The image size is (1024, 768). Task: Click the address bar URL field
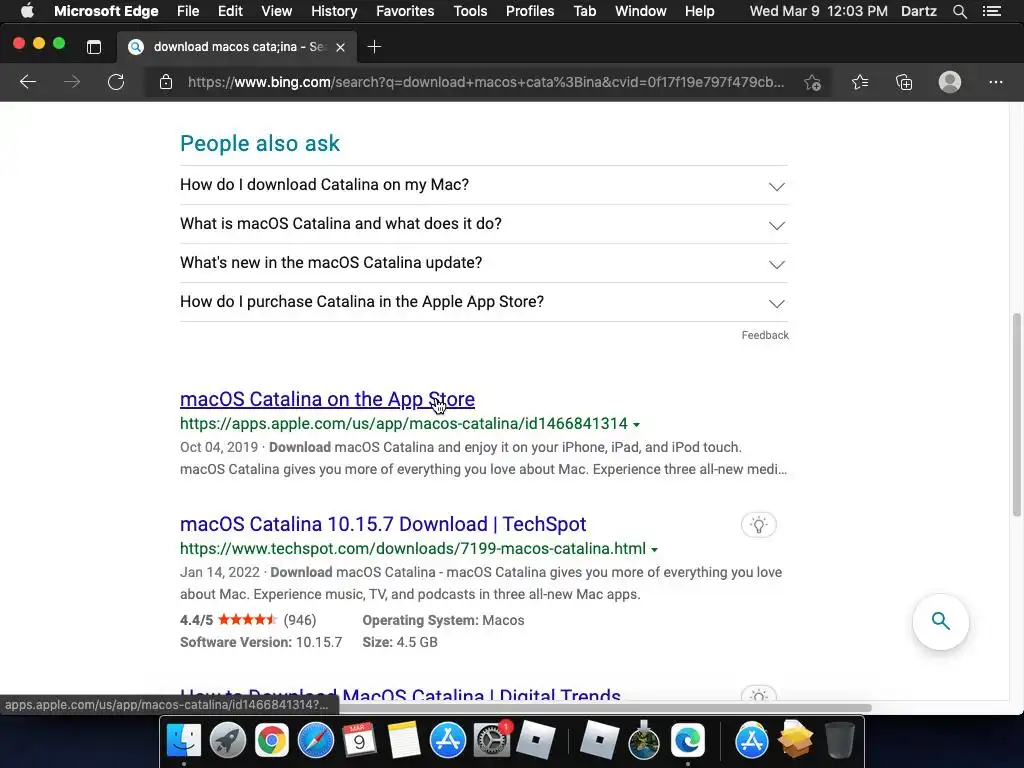pyautogui.click(x=486, y=82)
